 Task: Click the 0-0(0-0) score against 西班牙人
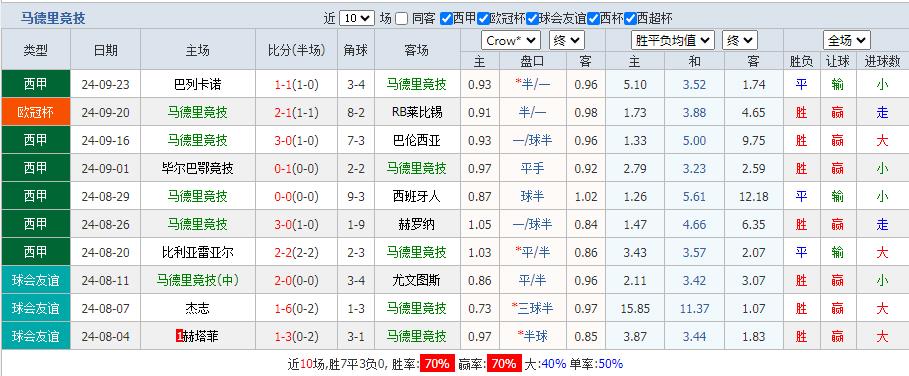296,196
